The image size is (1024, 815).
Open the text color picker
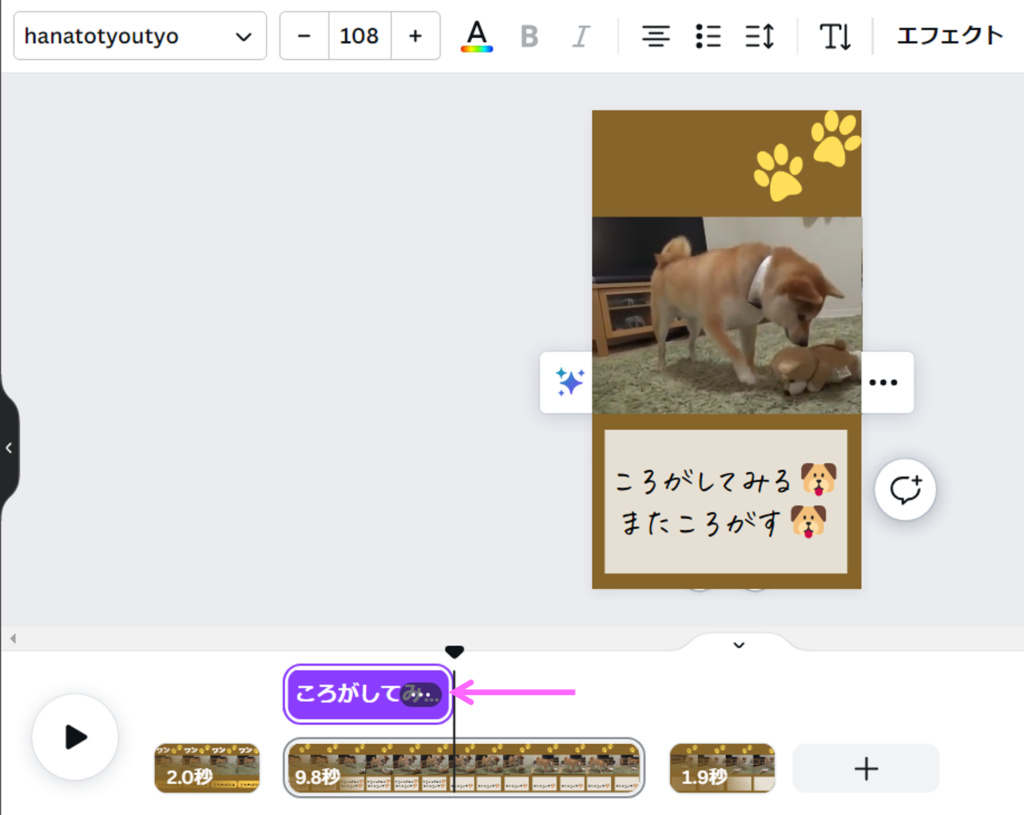tap(477, 36)
